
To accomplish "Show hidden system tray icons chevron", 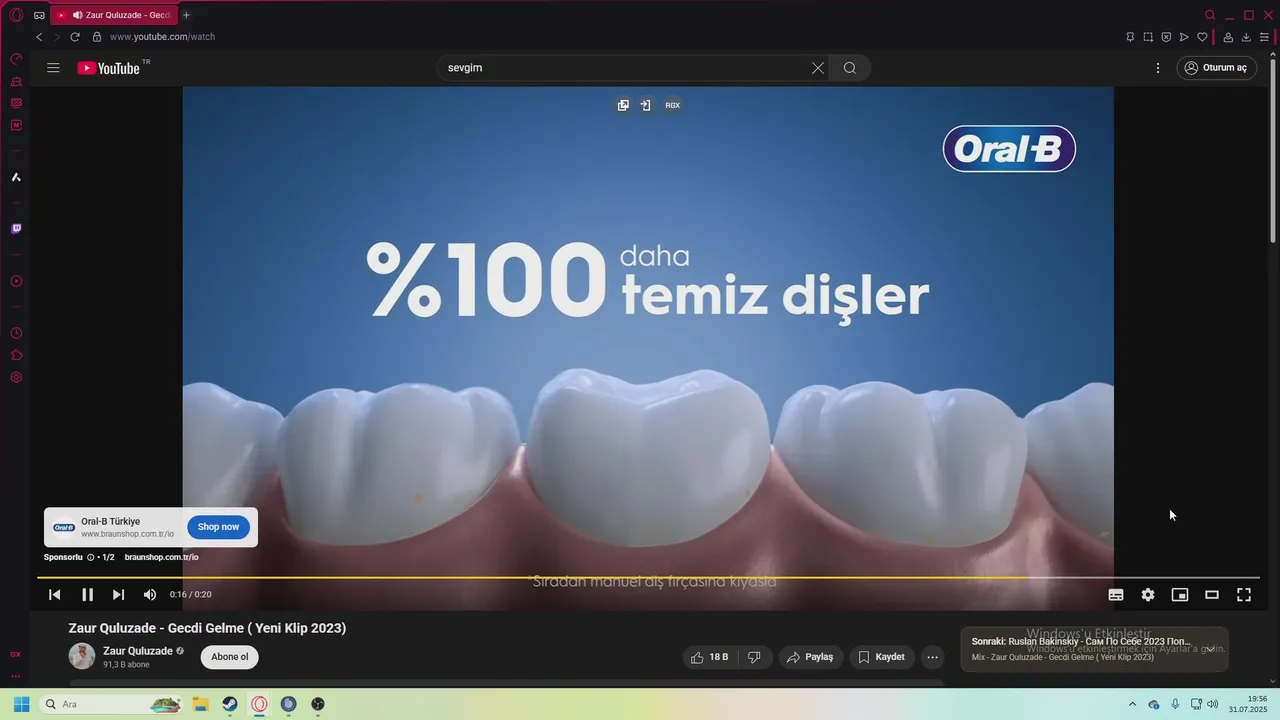I will click(1132, 704).
